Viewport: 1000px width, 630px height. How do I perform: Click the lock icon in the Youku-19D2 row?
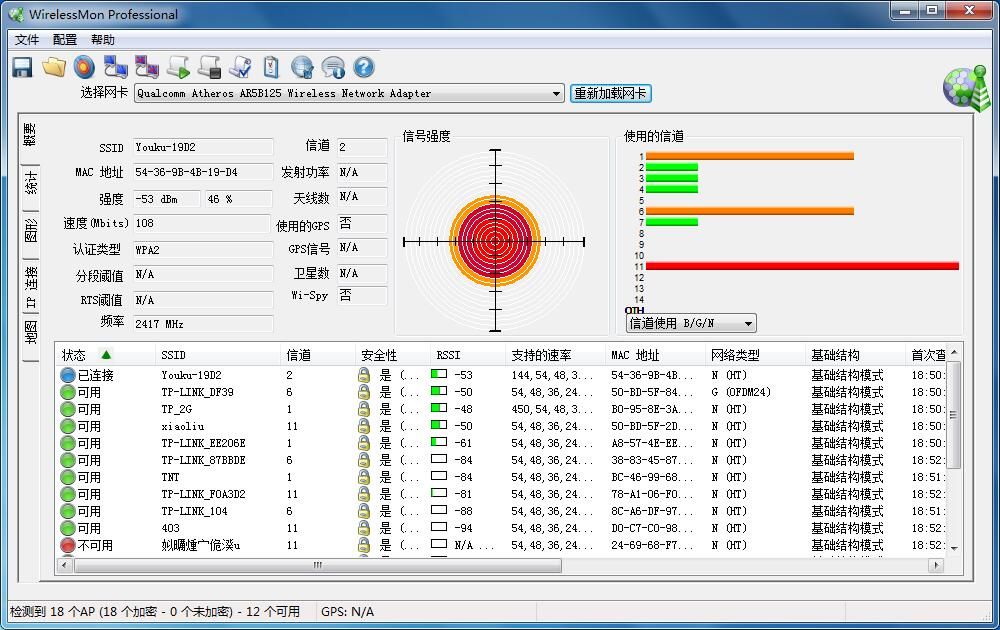[x=364, y=375]
